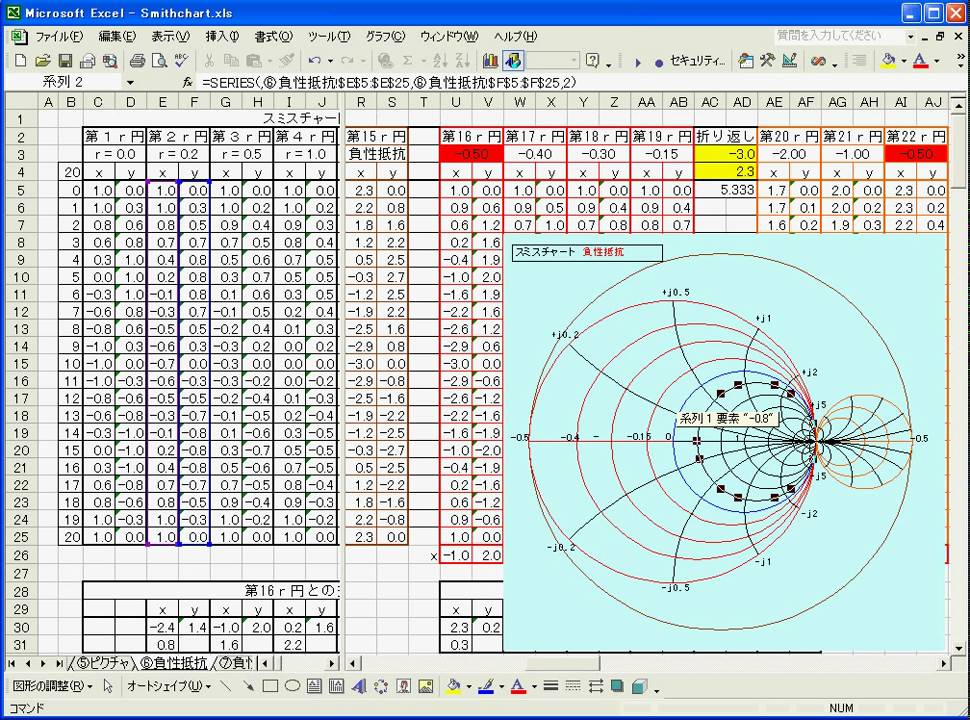The height and width of the screenshot is (720, 970).
Task: Apply the blue Line Color in drawing toolbar
Action: click(486, 686)
